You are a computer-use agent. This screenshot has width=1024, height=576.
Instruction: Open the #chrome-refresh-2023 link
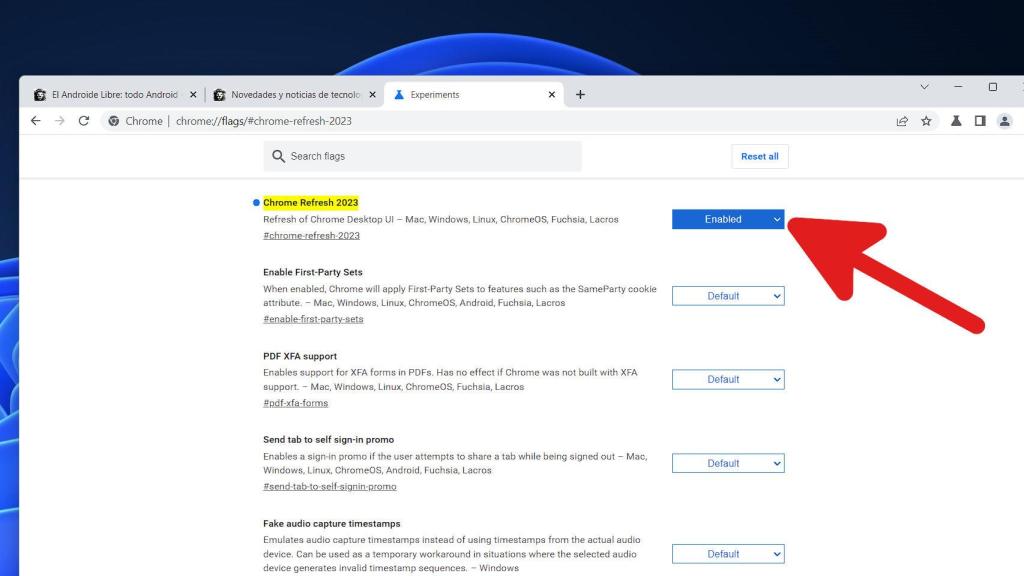pos(312,236)
